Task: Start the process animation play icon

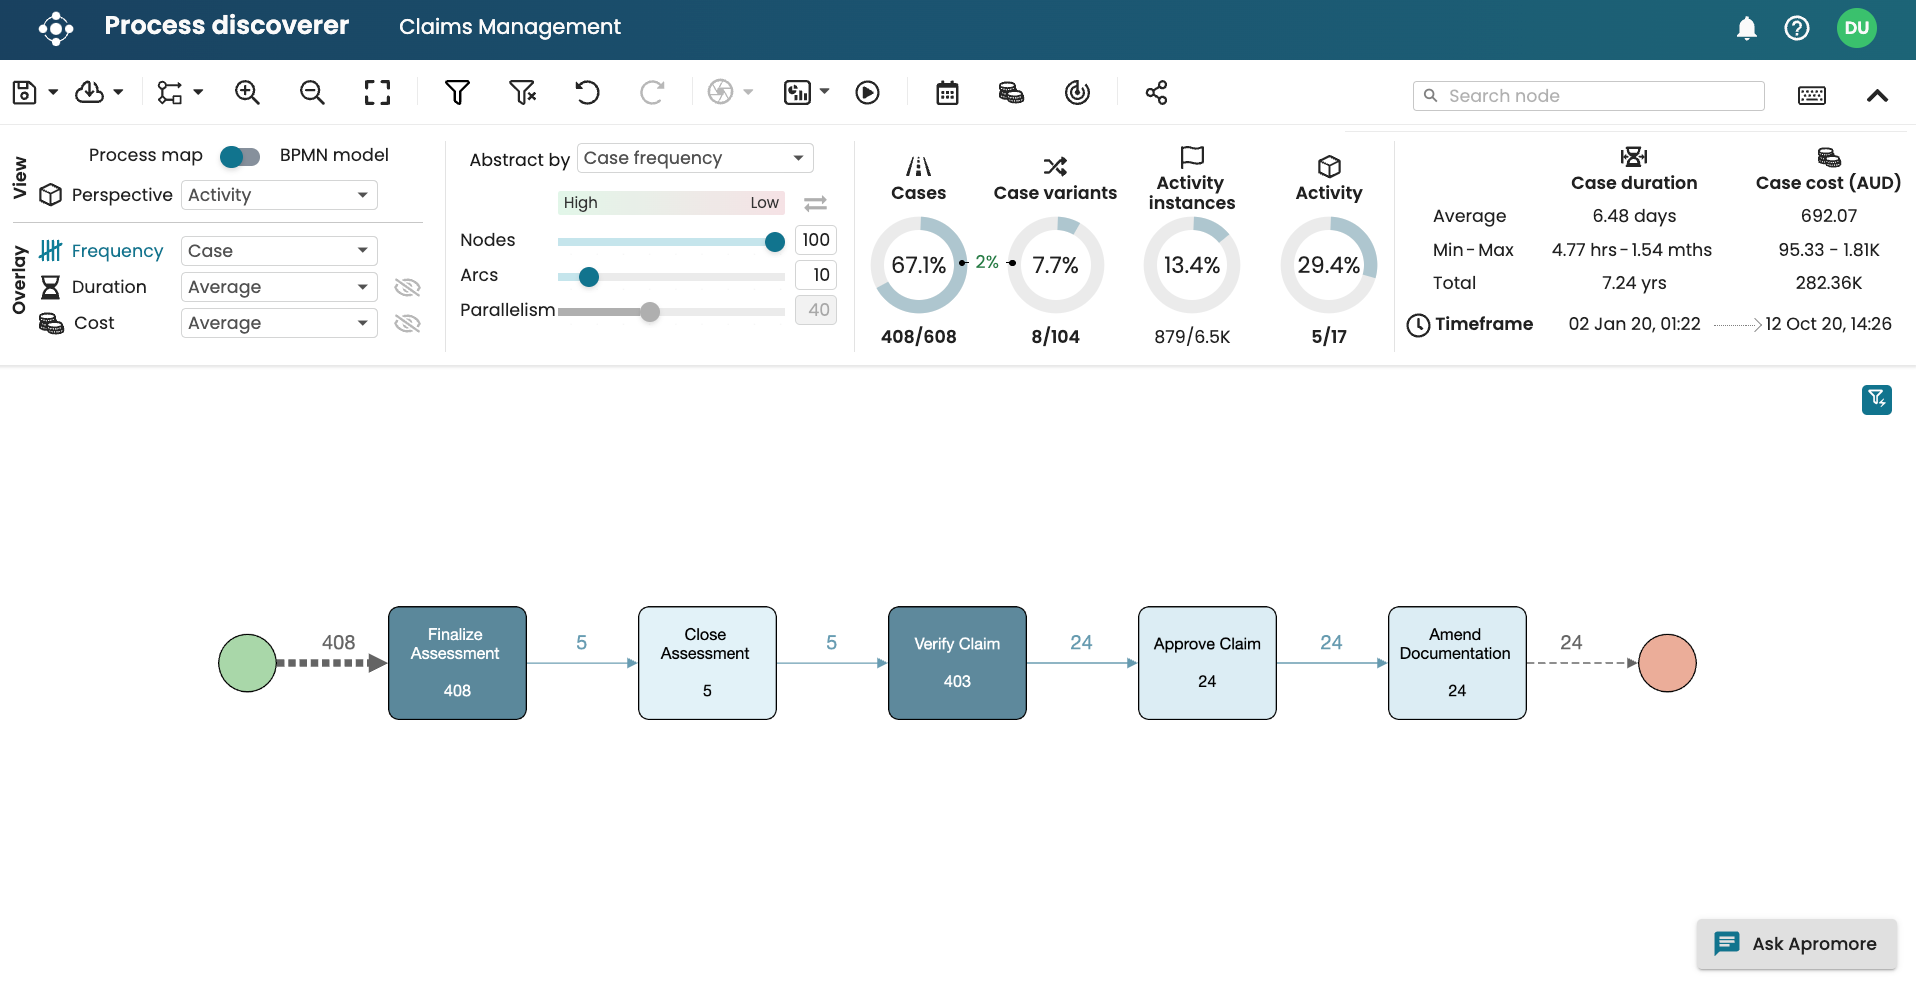Action: (867, 93)
